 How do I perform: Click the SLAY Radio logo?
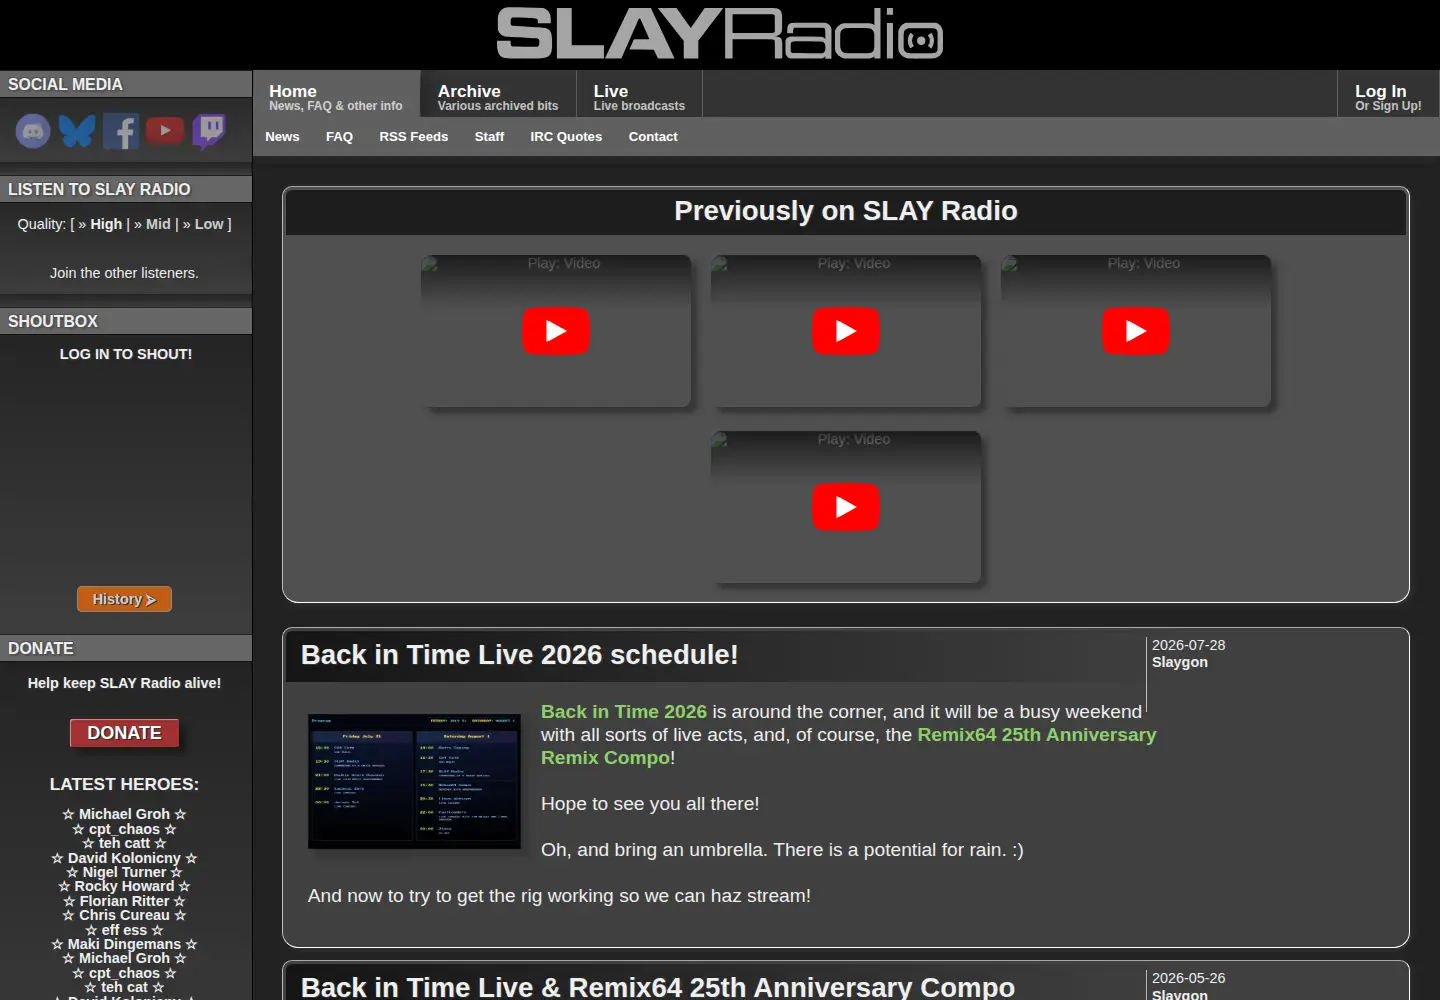click(720, 33)
